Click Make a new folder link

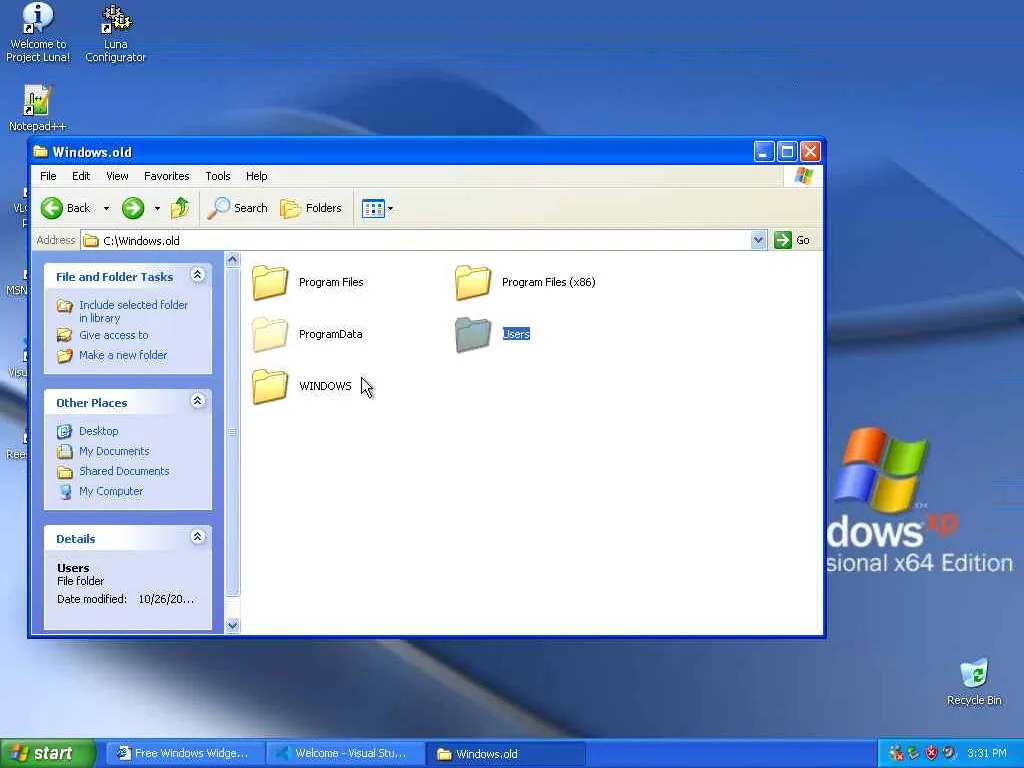pyautogui.click(x=123, y=355)
